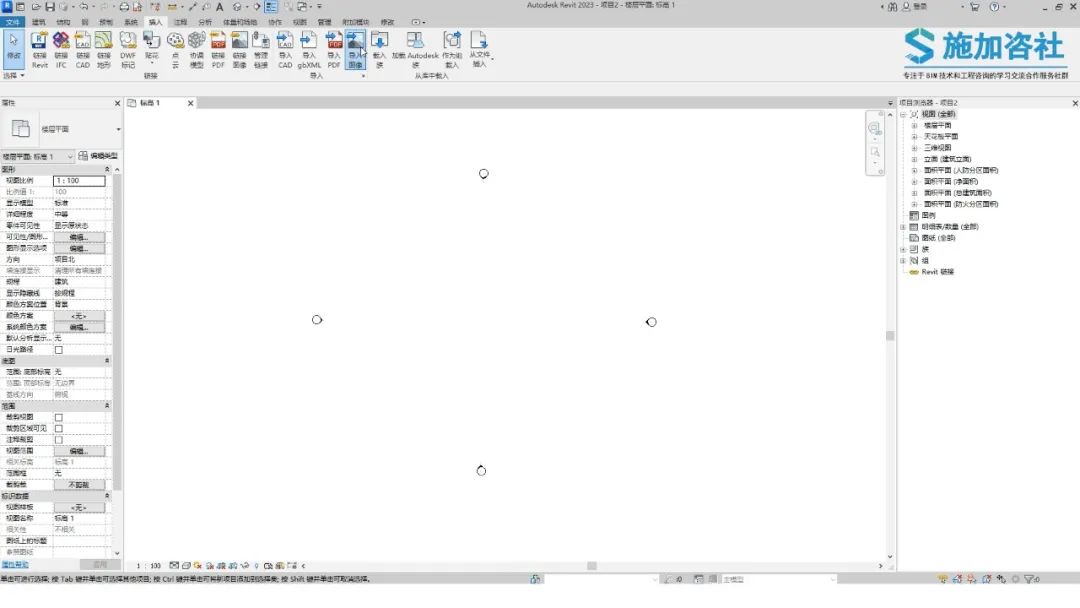
Task: Click the Import gbXML (导入 gbXML) icon
Action: pyautogui.click(x=309, y=50)
